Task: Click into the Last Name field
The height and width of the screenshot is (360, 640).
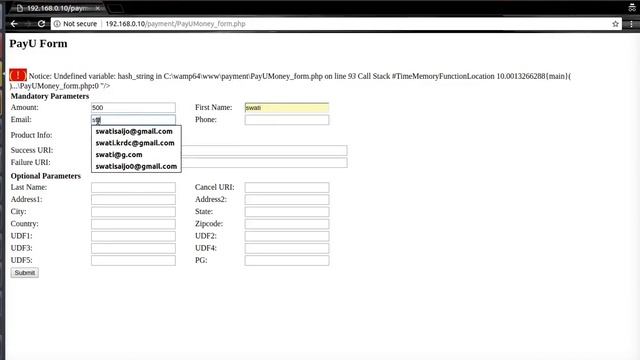Action: [133, 187]
